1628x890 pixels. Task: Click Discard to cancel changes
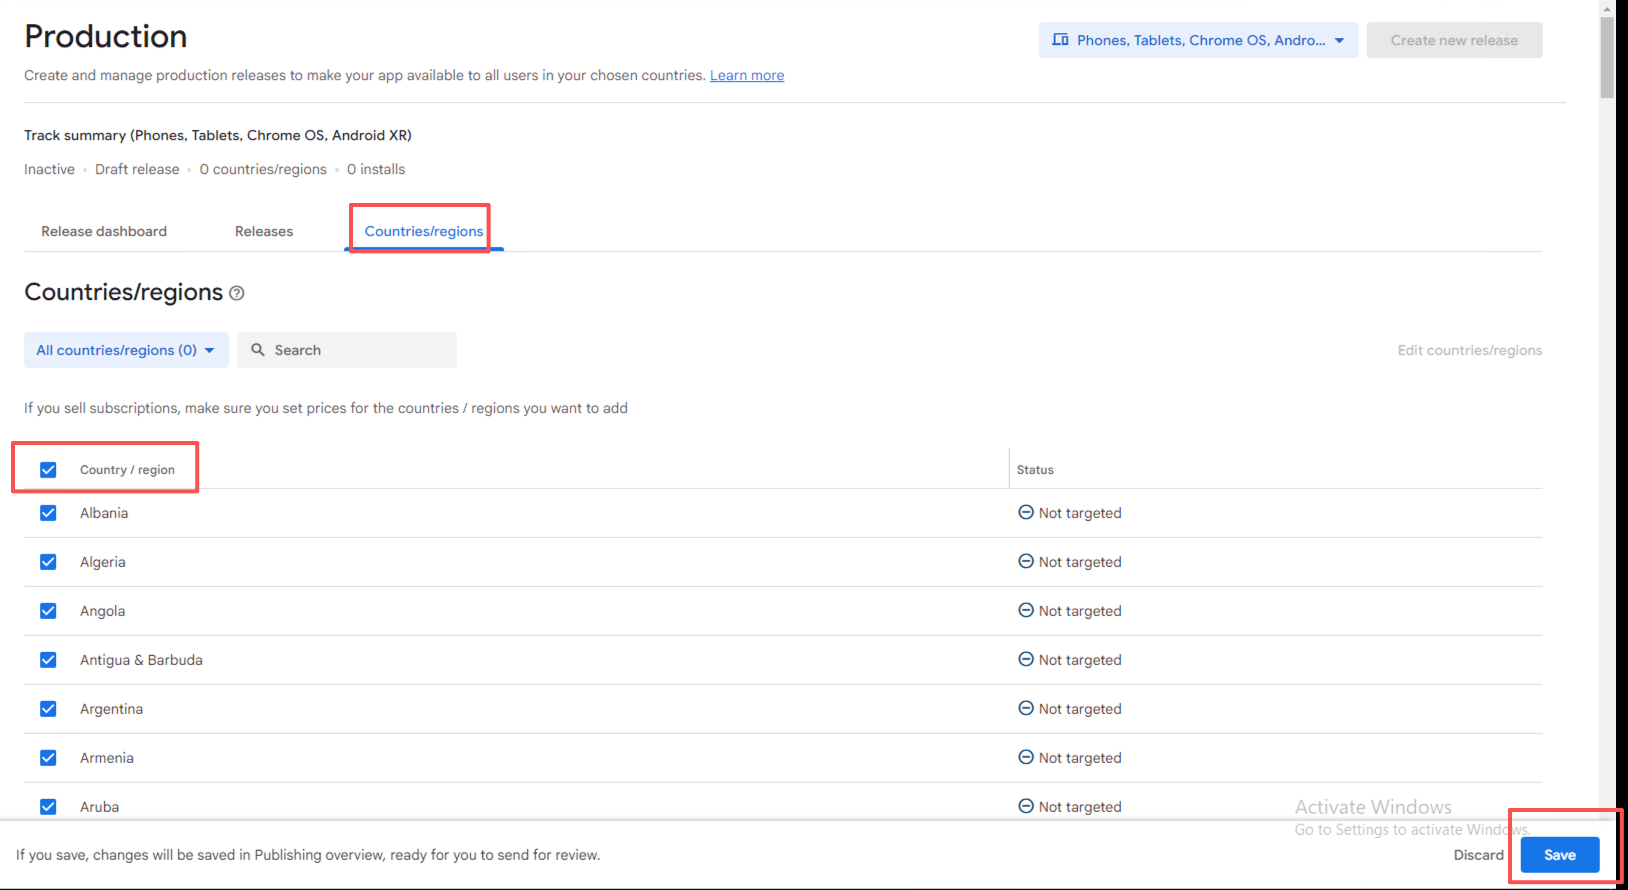(1478, 855)
